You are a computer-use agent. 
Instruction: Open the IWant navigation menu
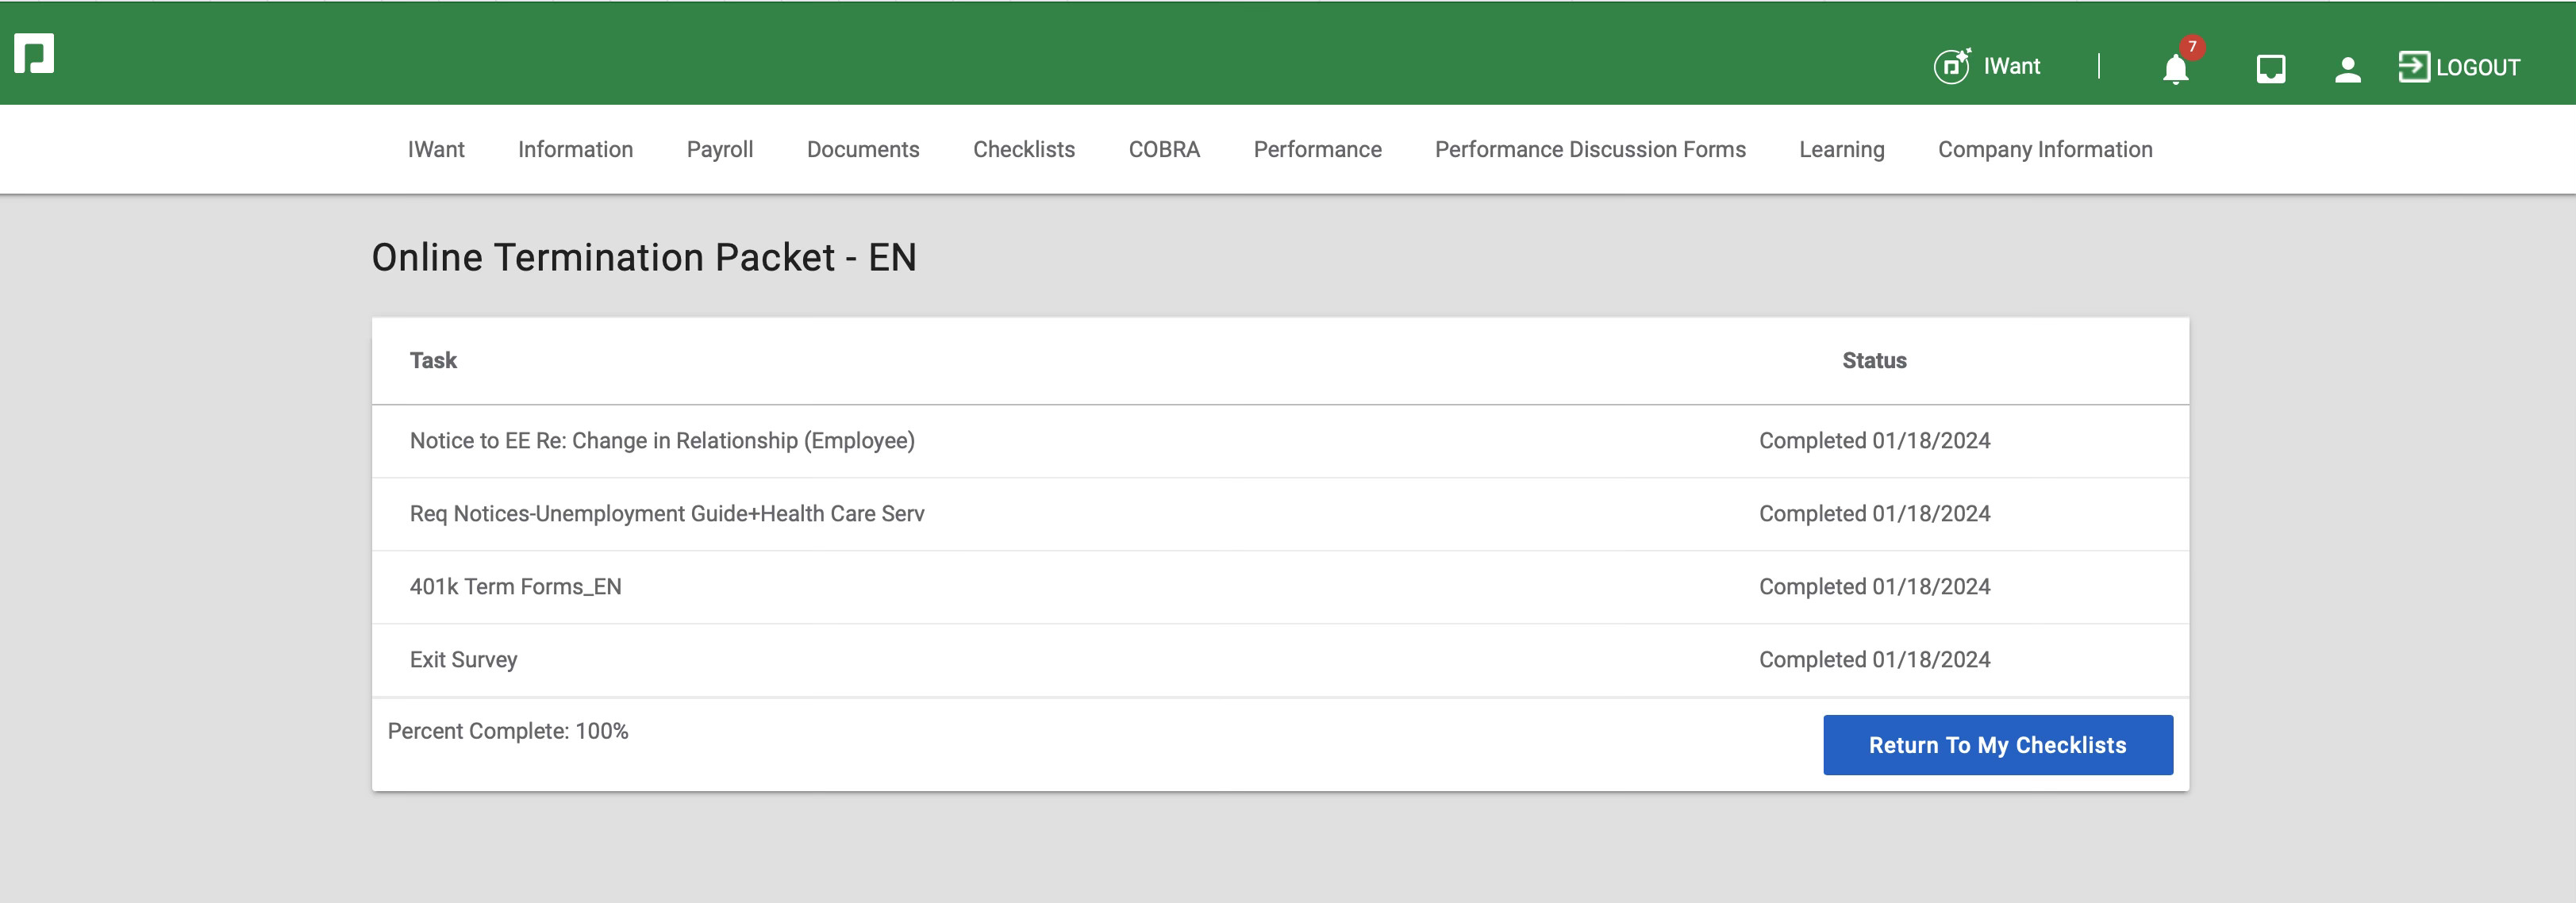pos(436,149)
